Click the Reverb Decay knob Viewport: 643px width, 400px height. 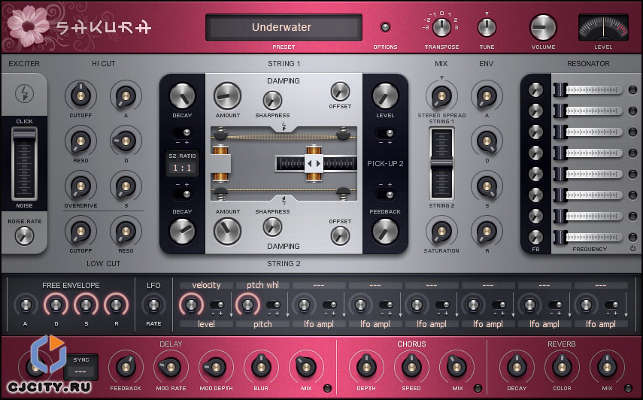(x=517, y=366)
